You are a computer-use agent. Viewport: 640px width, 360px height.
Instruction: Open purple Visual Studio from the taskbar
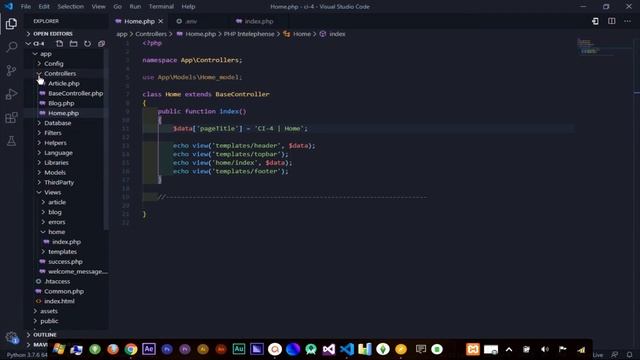329,349
